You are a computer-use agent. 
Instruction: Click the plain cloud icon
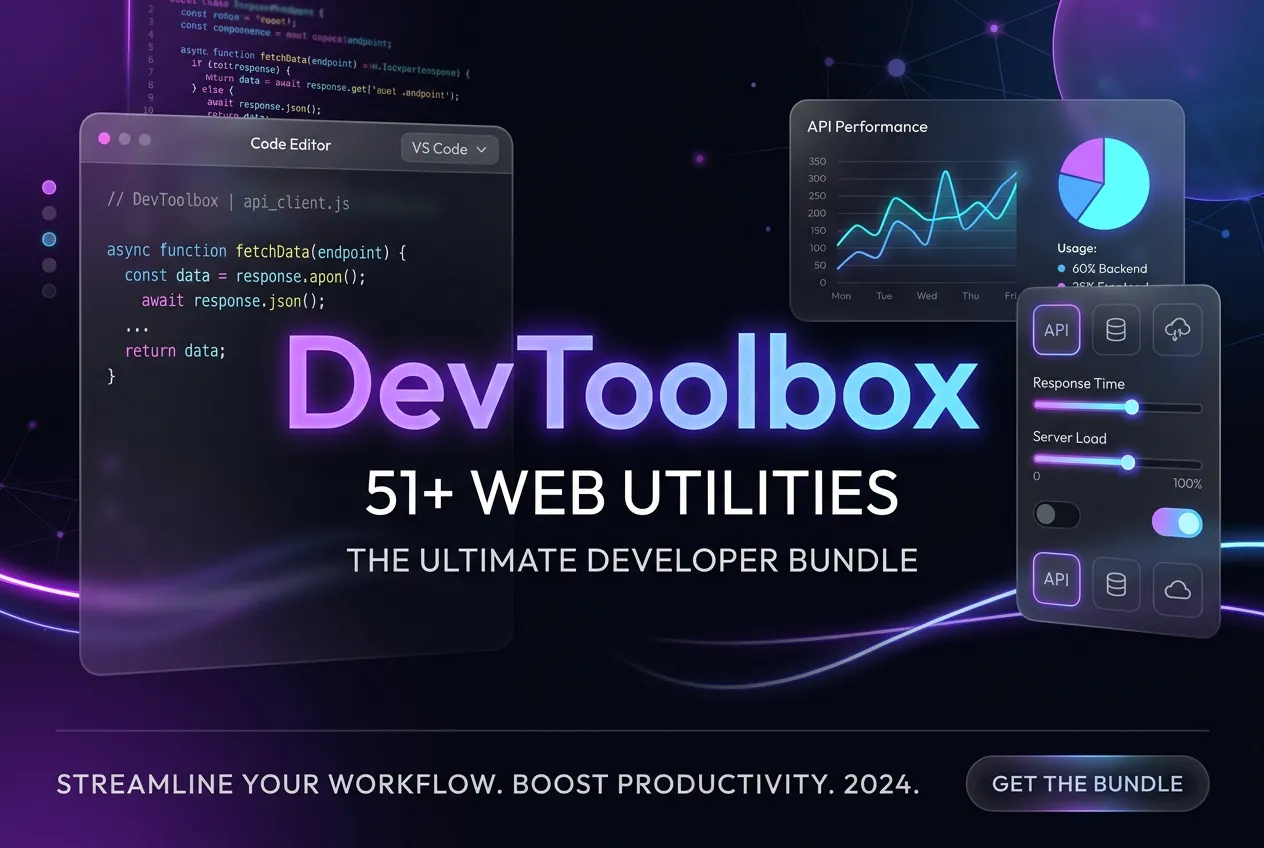click(1178, 589)
